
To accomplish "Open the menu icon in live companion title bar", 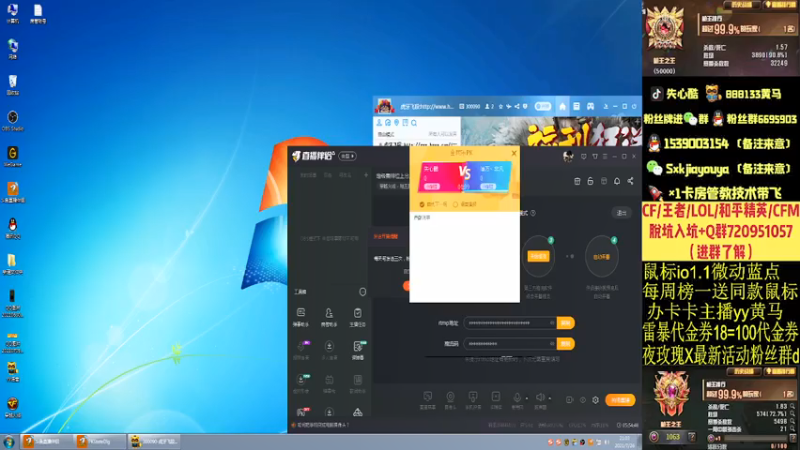I will pyautogui.click(x=605, y=156).
